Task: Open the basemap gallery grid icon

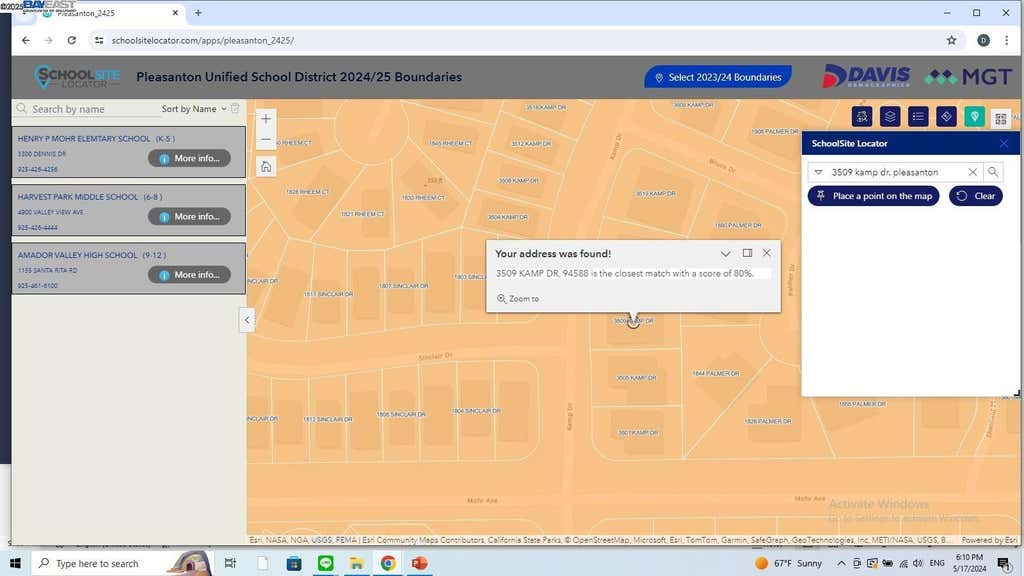Action: pos(1000,119)
